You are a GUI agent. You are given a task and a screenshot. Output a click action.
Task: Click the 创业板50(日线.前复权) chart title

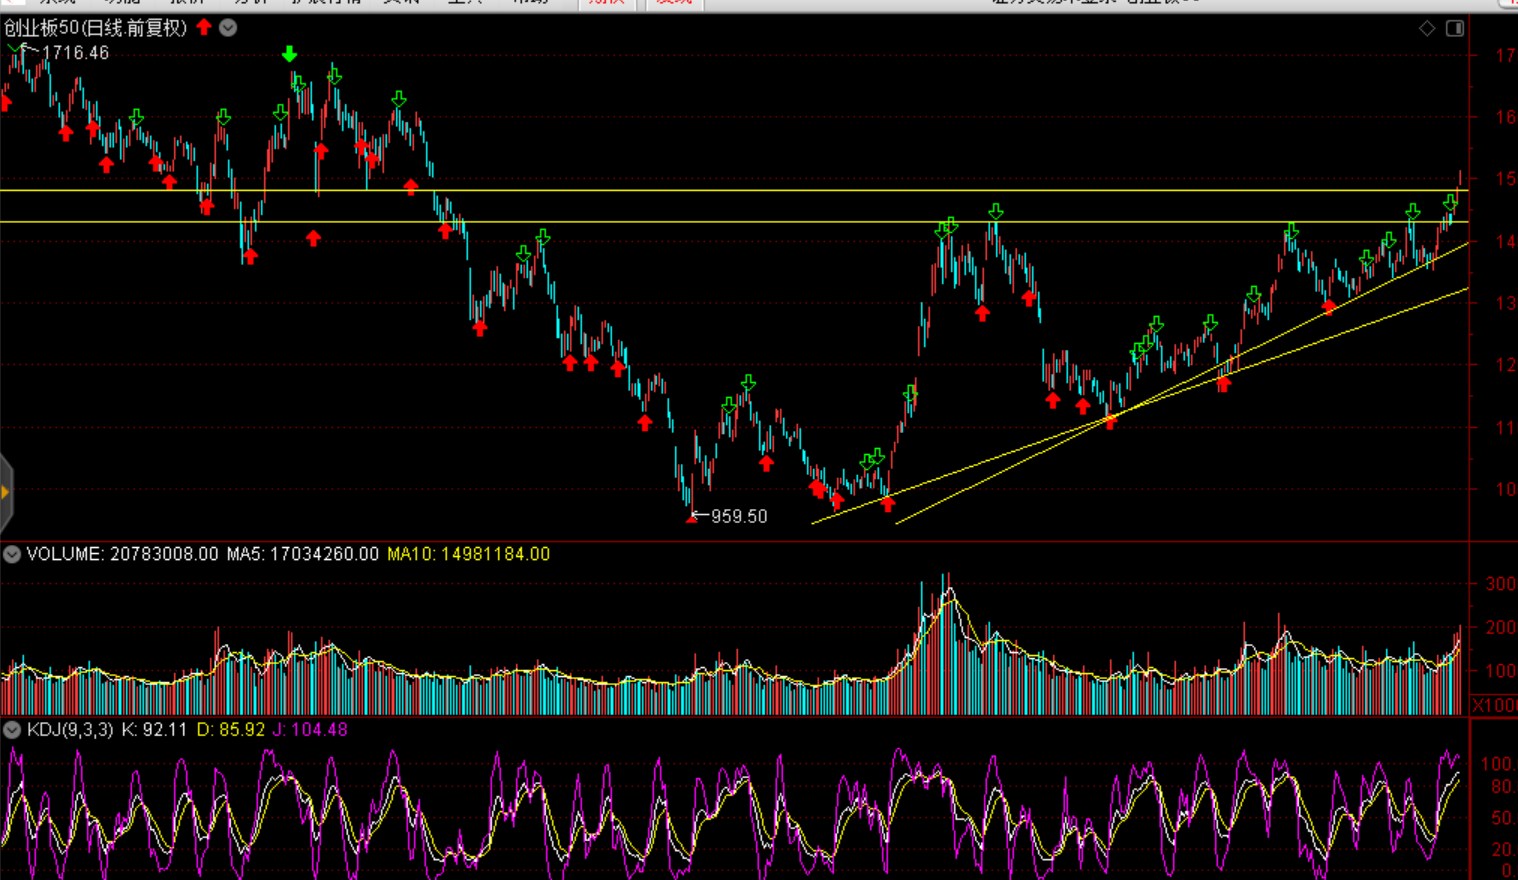[96, 28]
